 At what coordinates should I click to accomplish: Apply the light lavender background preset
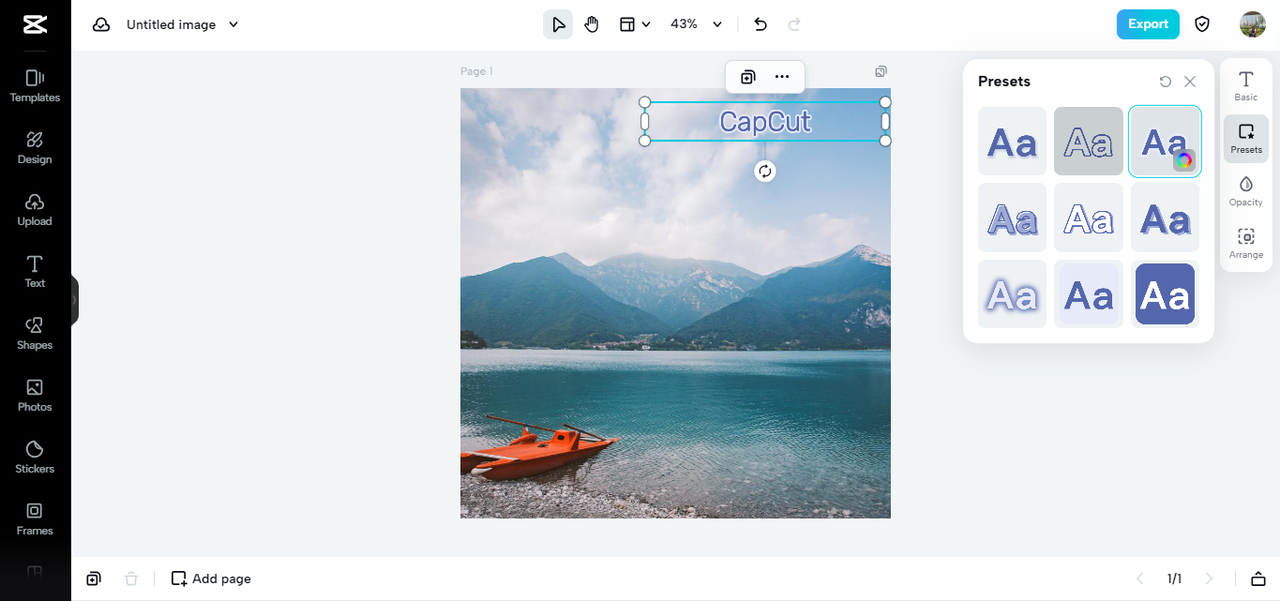pyautogui.click(x=1089, y=294)
